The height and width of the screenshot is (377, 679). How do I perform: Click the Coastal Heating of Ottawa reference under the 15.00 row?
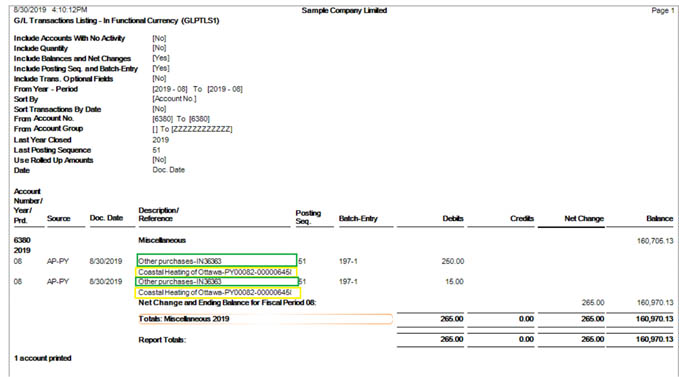pos(215,293)
